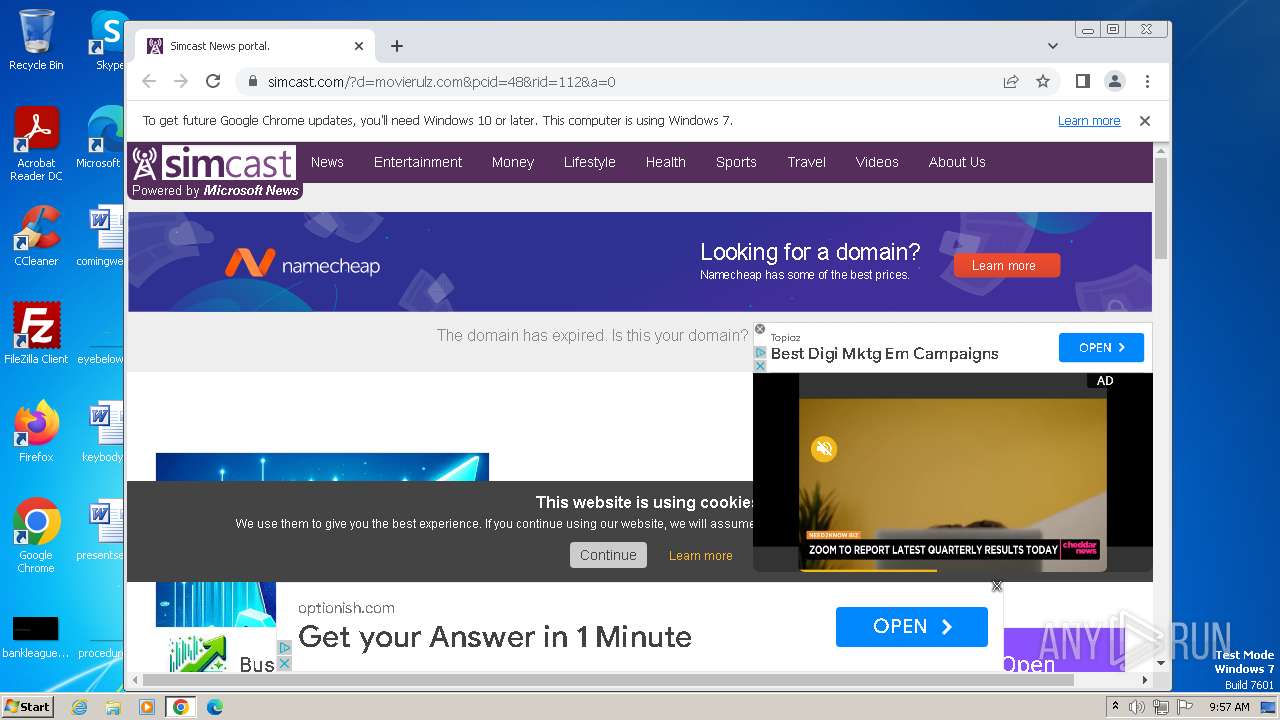Dismiss the Chrome update notification bar
Screen dimensions: 1280x720
pos(1145,121)
